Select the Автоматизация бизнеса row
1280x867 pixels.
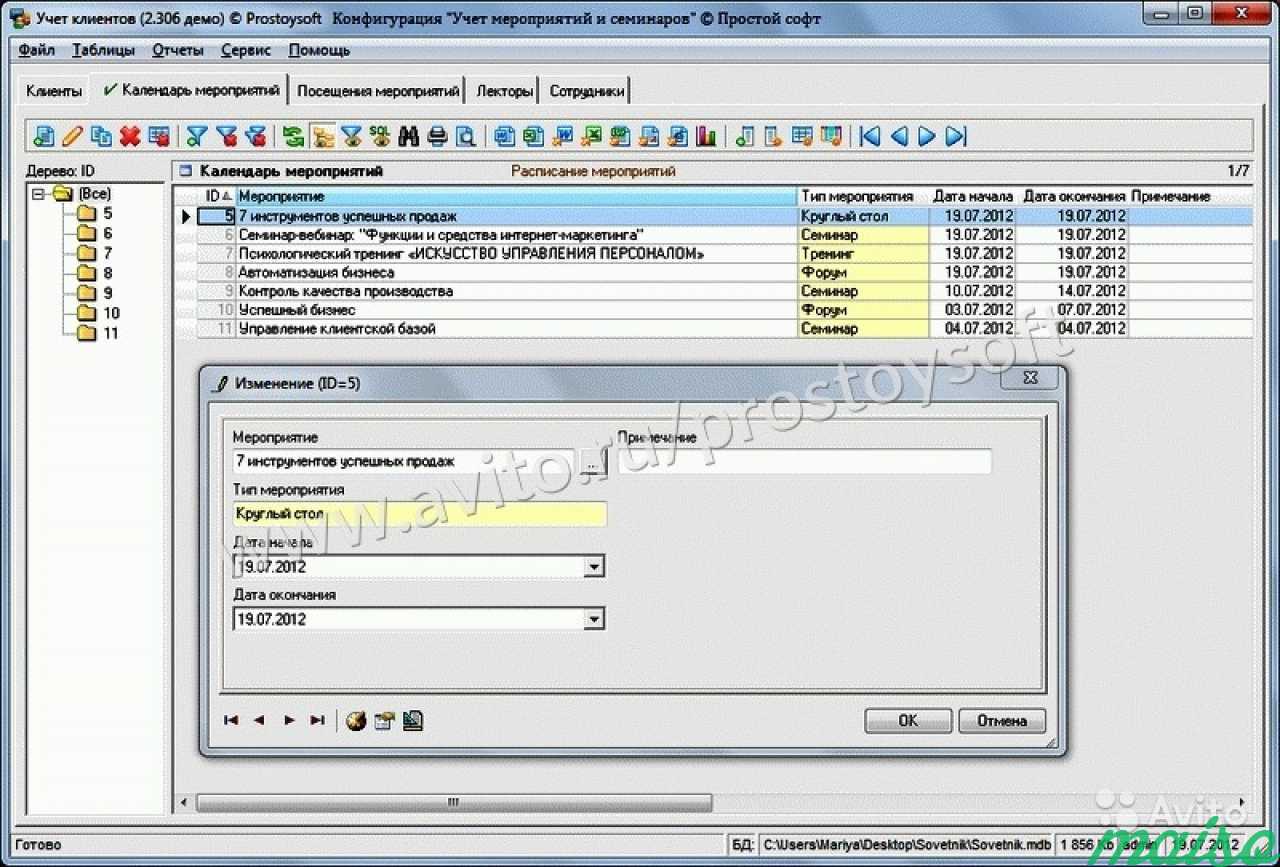[714, 272]
